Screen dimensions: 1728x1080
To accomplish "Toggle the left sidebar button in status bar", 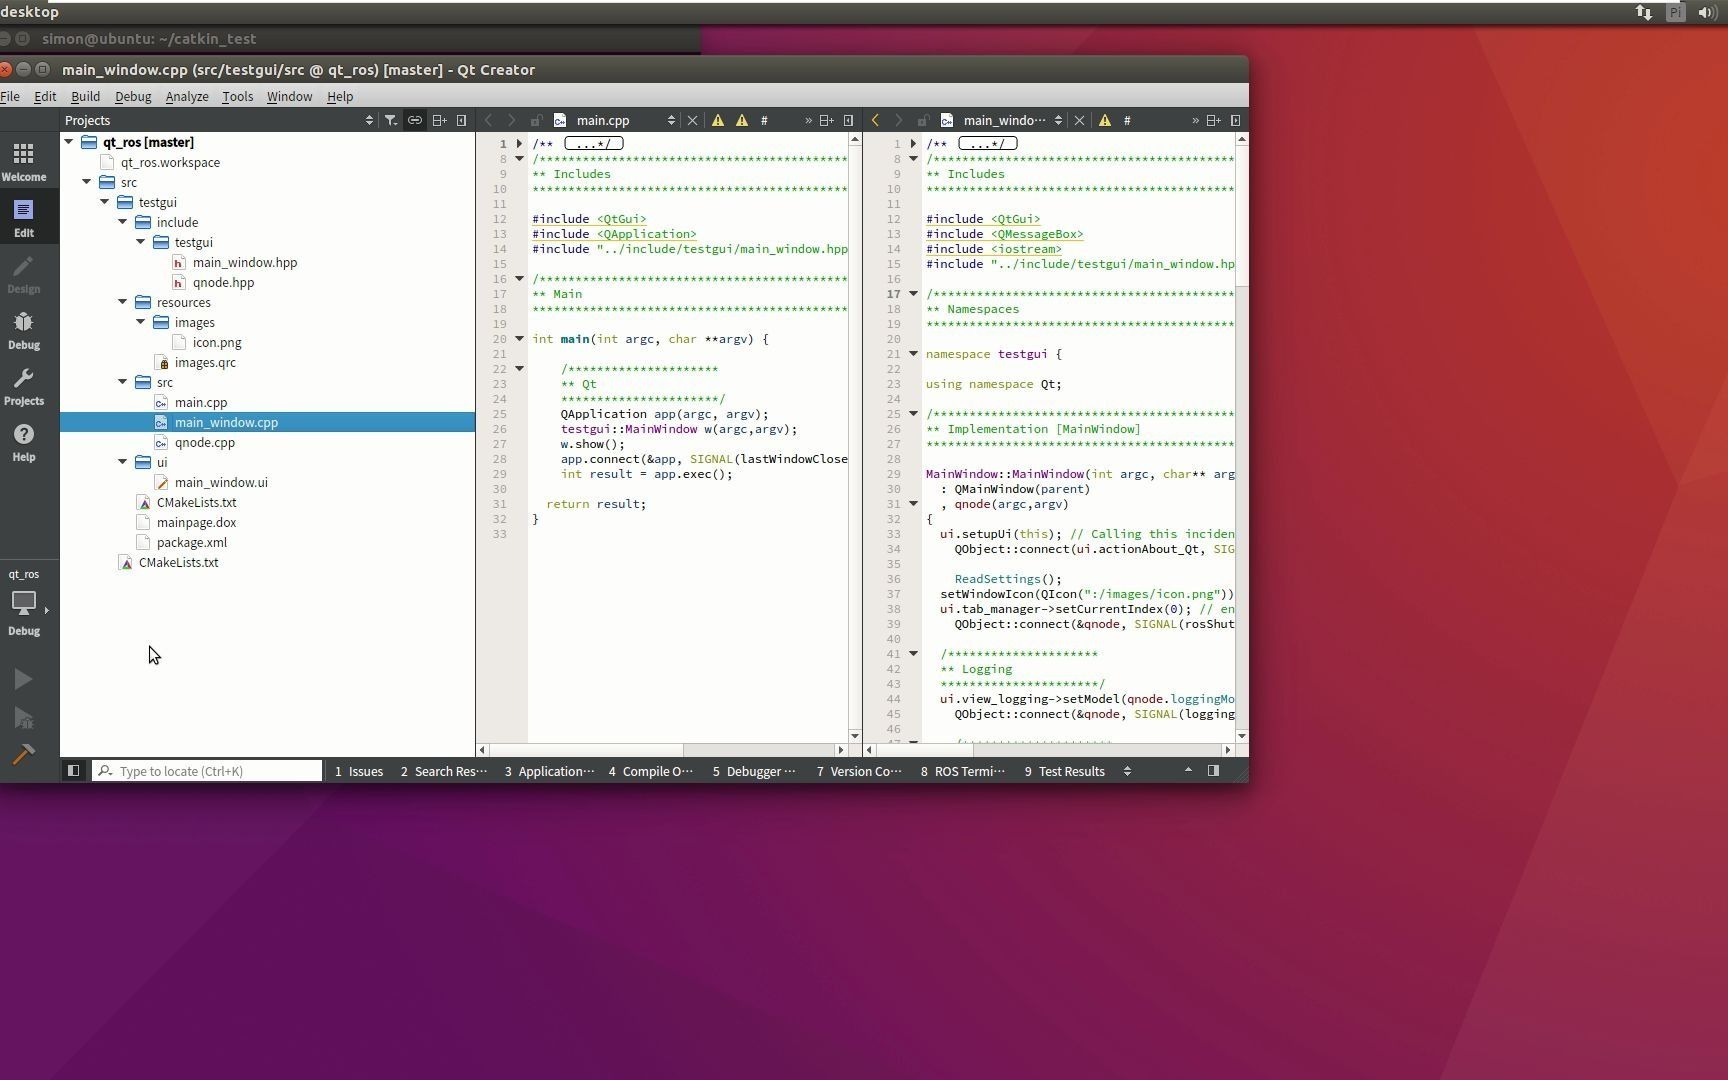I will tap(73, 771).
